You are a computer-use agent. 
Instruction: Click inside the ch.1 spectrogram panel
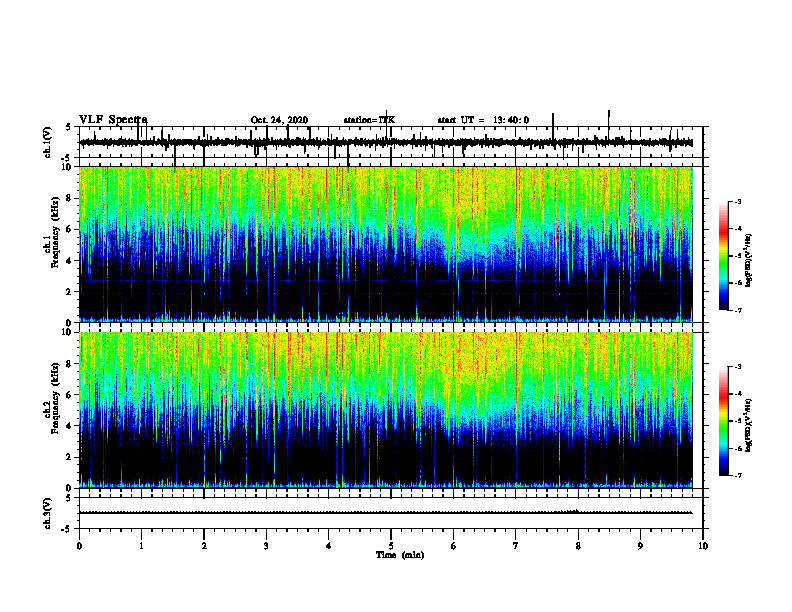[x=386, y=244]
